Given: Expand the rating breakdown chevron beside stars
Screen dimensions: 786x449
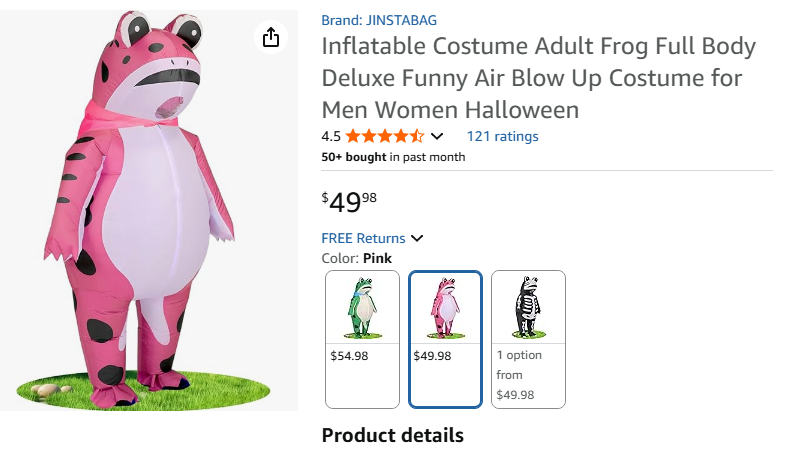Looking at the screenshot, I should [x=437, y=137].
